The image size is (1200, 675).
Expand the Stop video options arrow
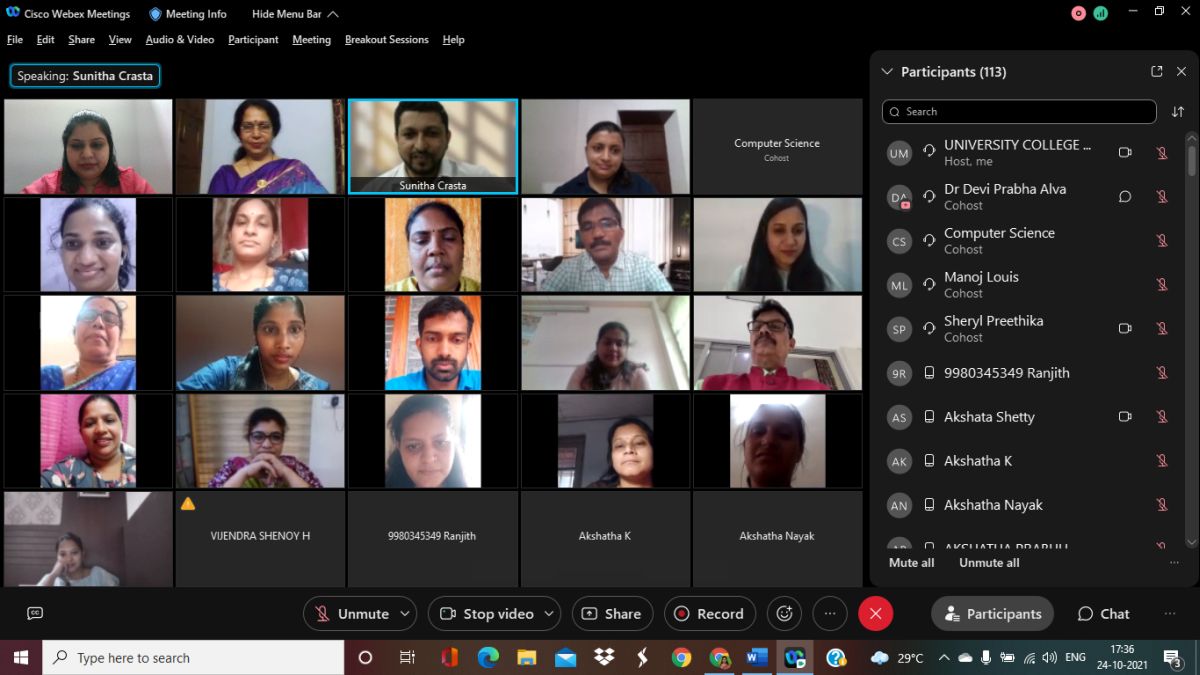(x=548, y=614)
